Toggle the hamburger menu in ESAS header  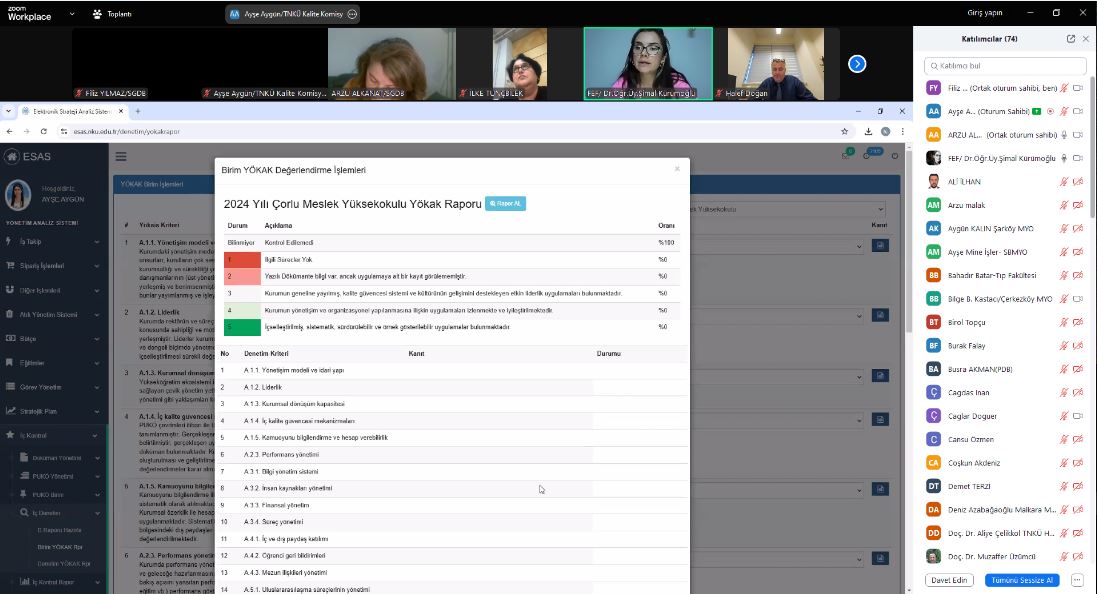point(121,157)
